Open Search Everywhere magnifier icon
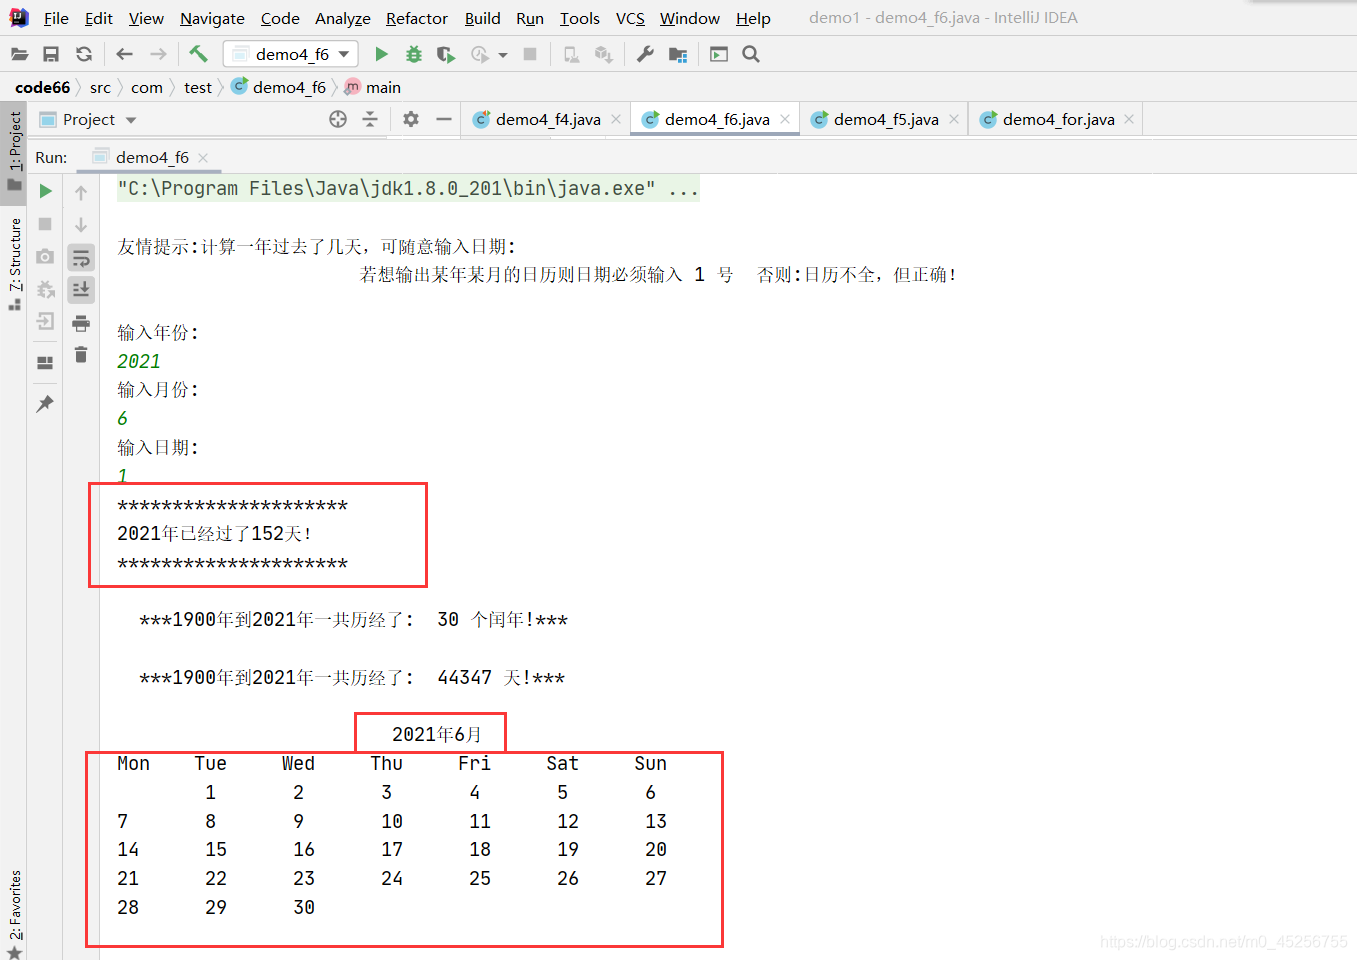This screenshot has height=960, width=1357. click(751, 54)
